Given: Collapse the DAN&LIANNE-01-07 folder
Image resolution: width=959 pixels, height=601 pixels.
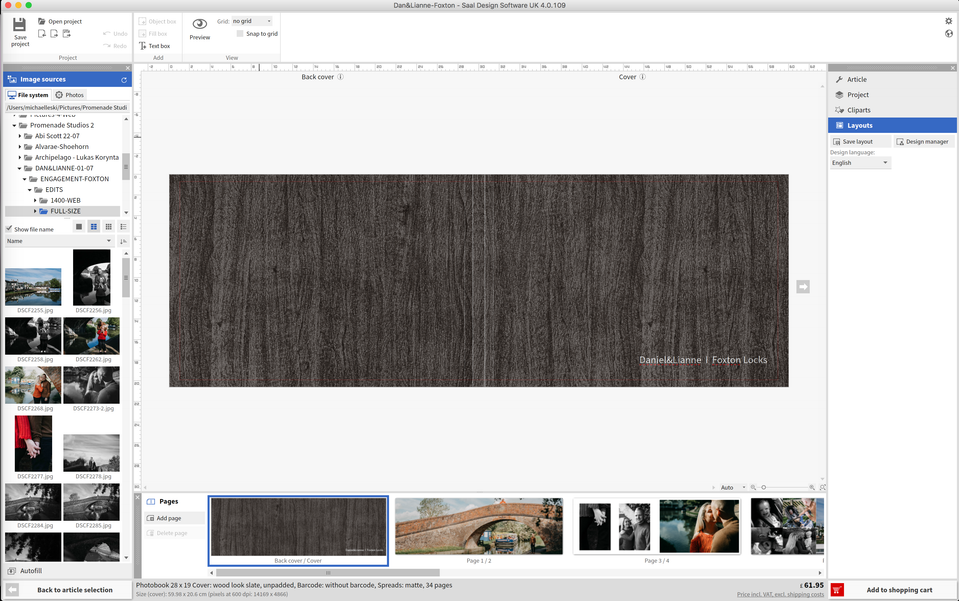Looking at the screenshot, I should pyautogui.click(x=20, y=168).
